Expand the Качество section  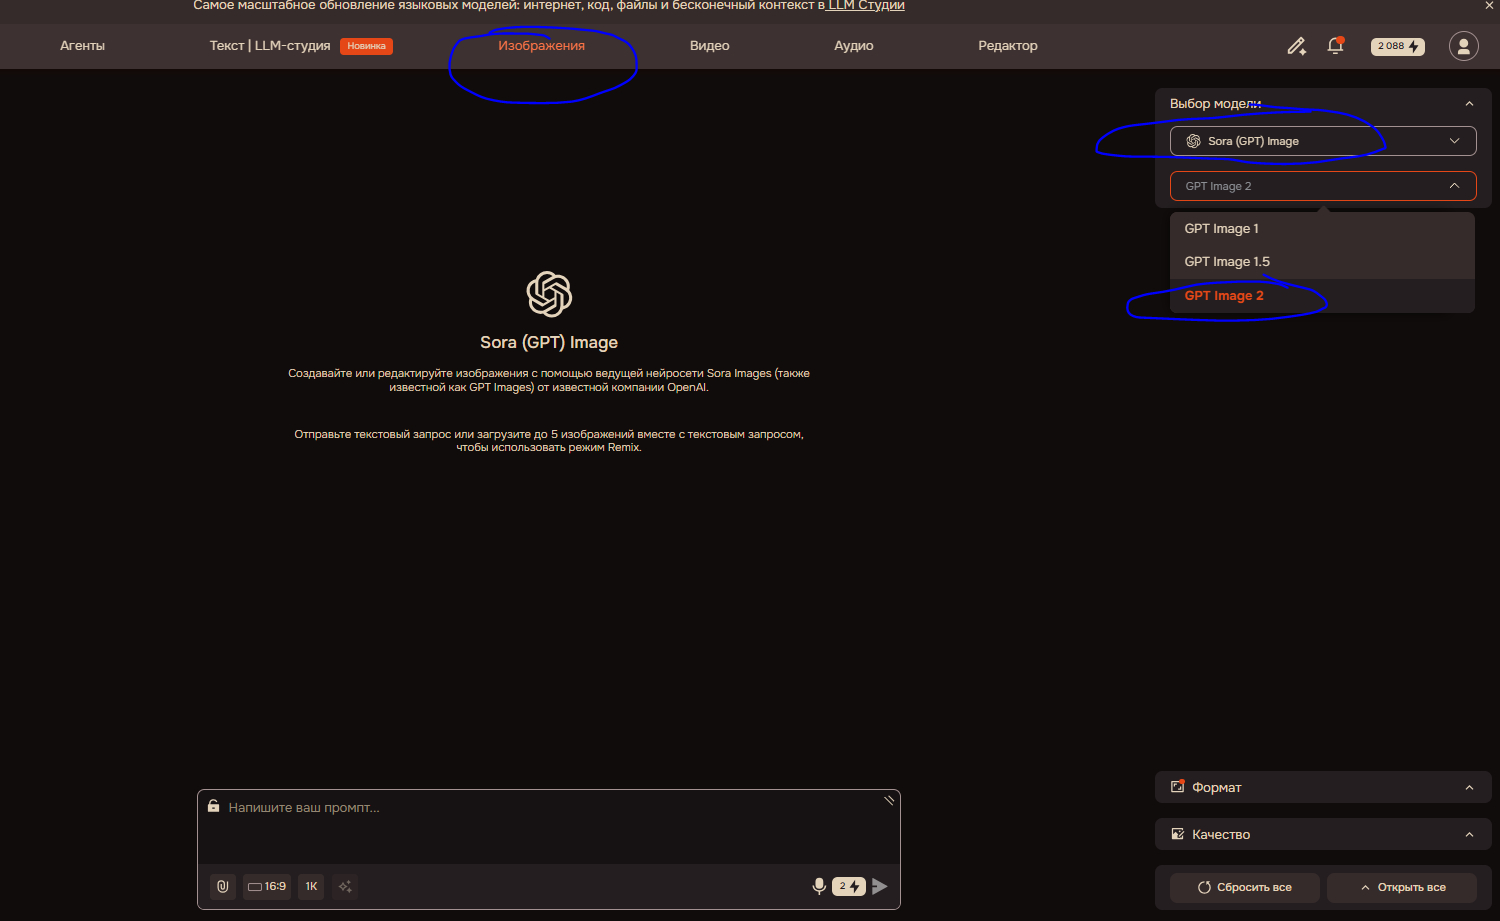point(1323,834)
